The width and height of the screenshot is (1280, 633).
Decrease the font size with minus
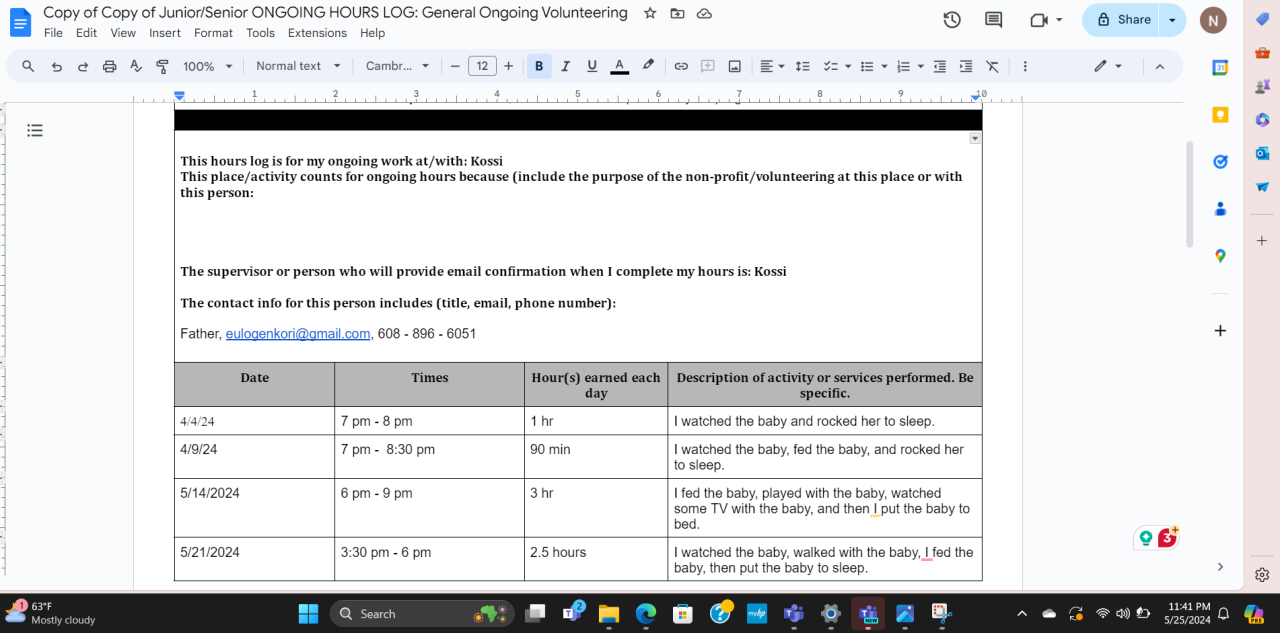tap(455, 66)
